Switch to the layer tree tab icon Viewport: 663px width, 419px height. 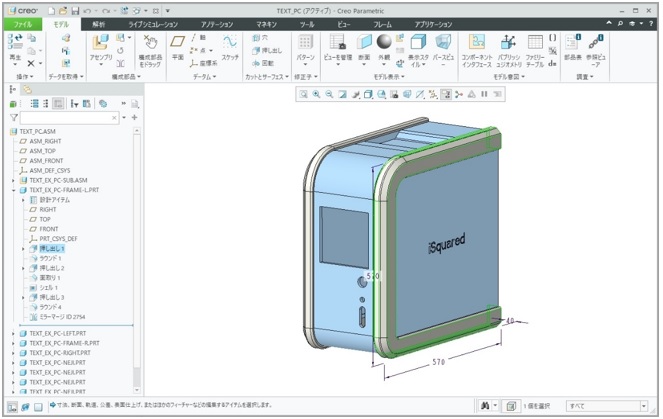point(27,89)
